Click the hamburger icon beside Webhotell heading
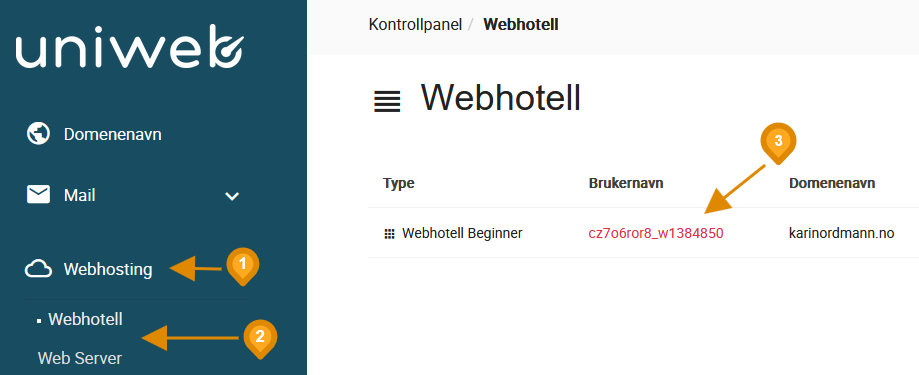Screen dimensions: 919x375 point(387,101)
